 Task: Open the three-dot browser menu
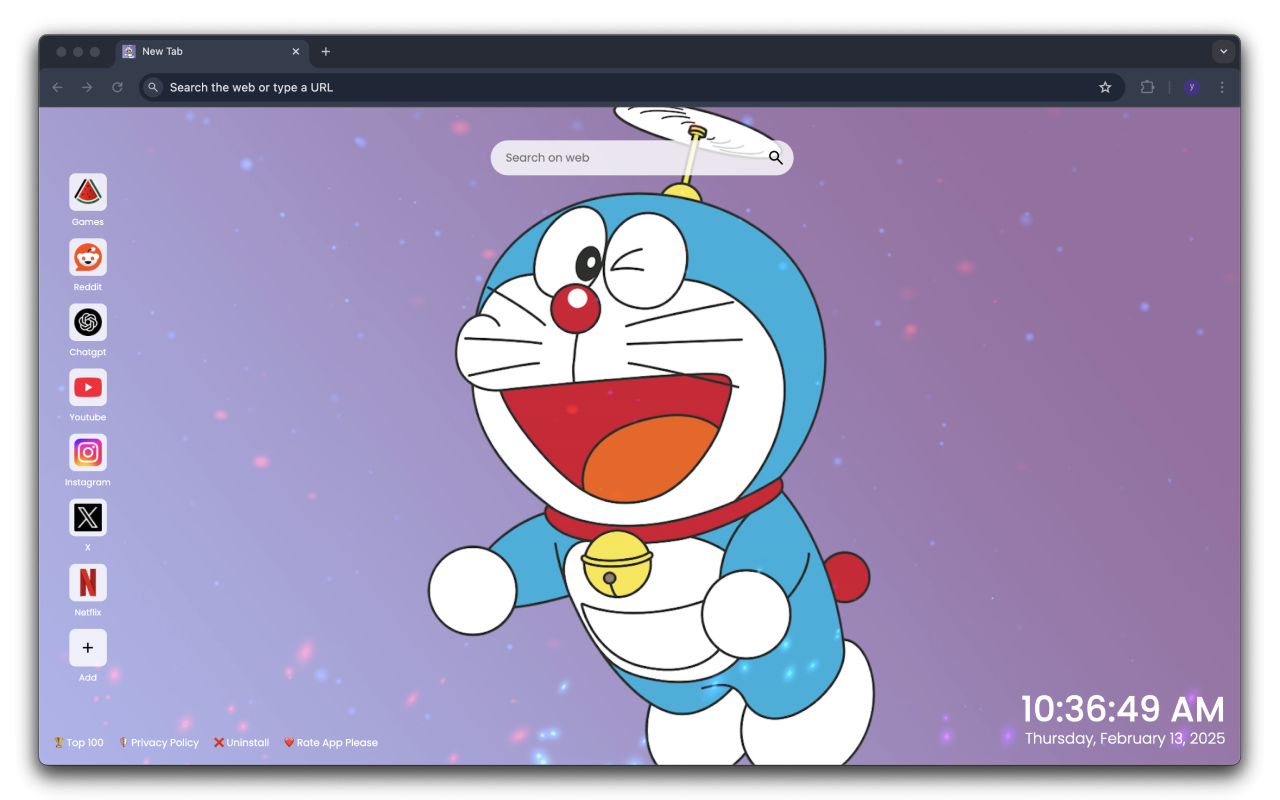pos(1221,87)
